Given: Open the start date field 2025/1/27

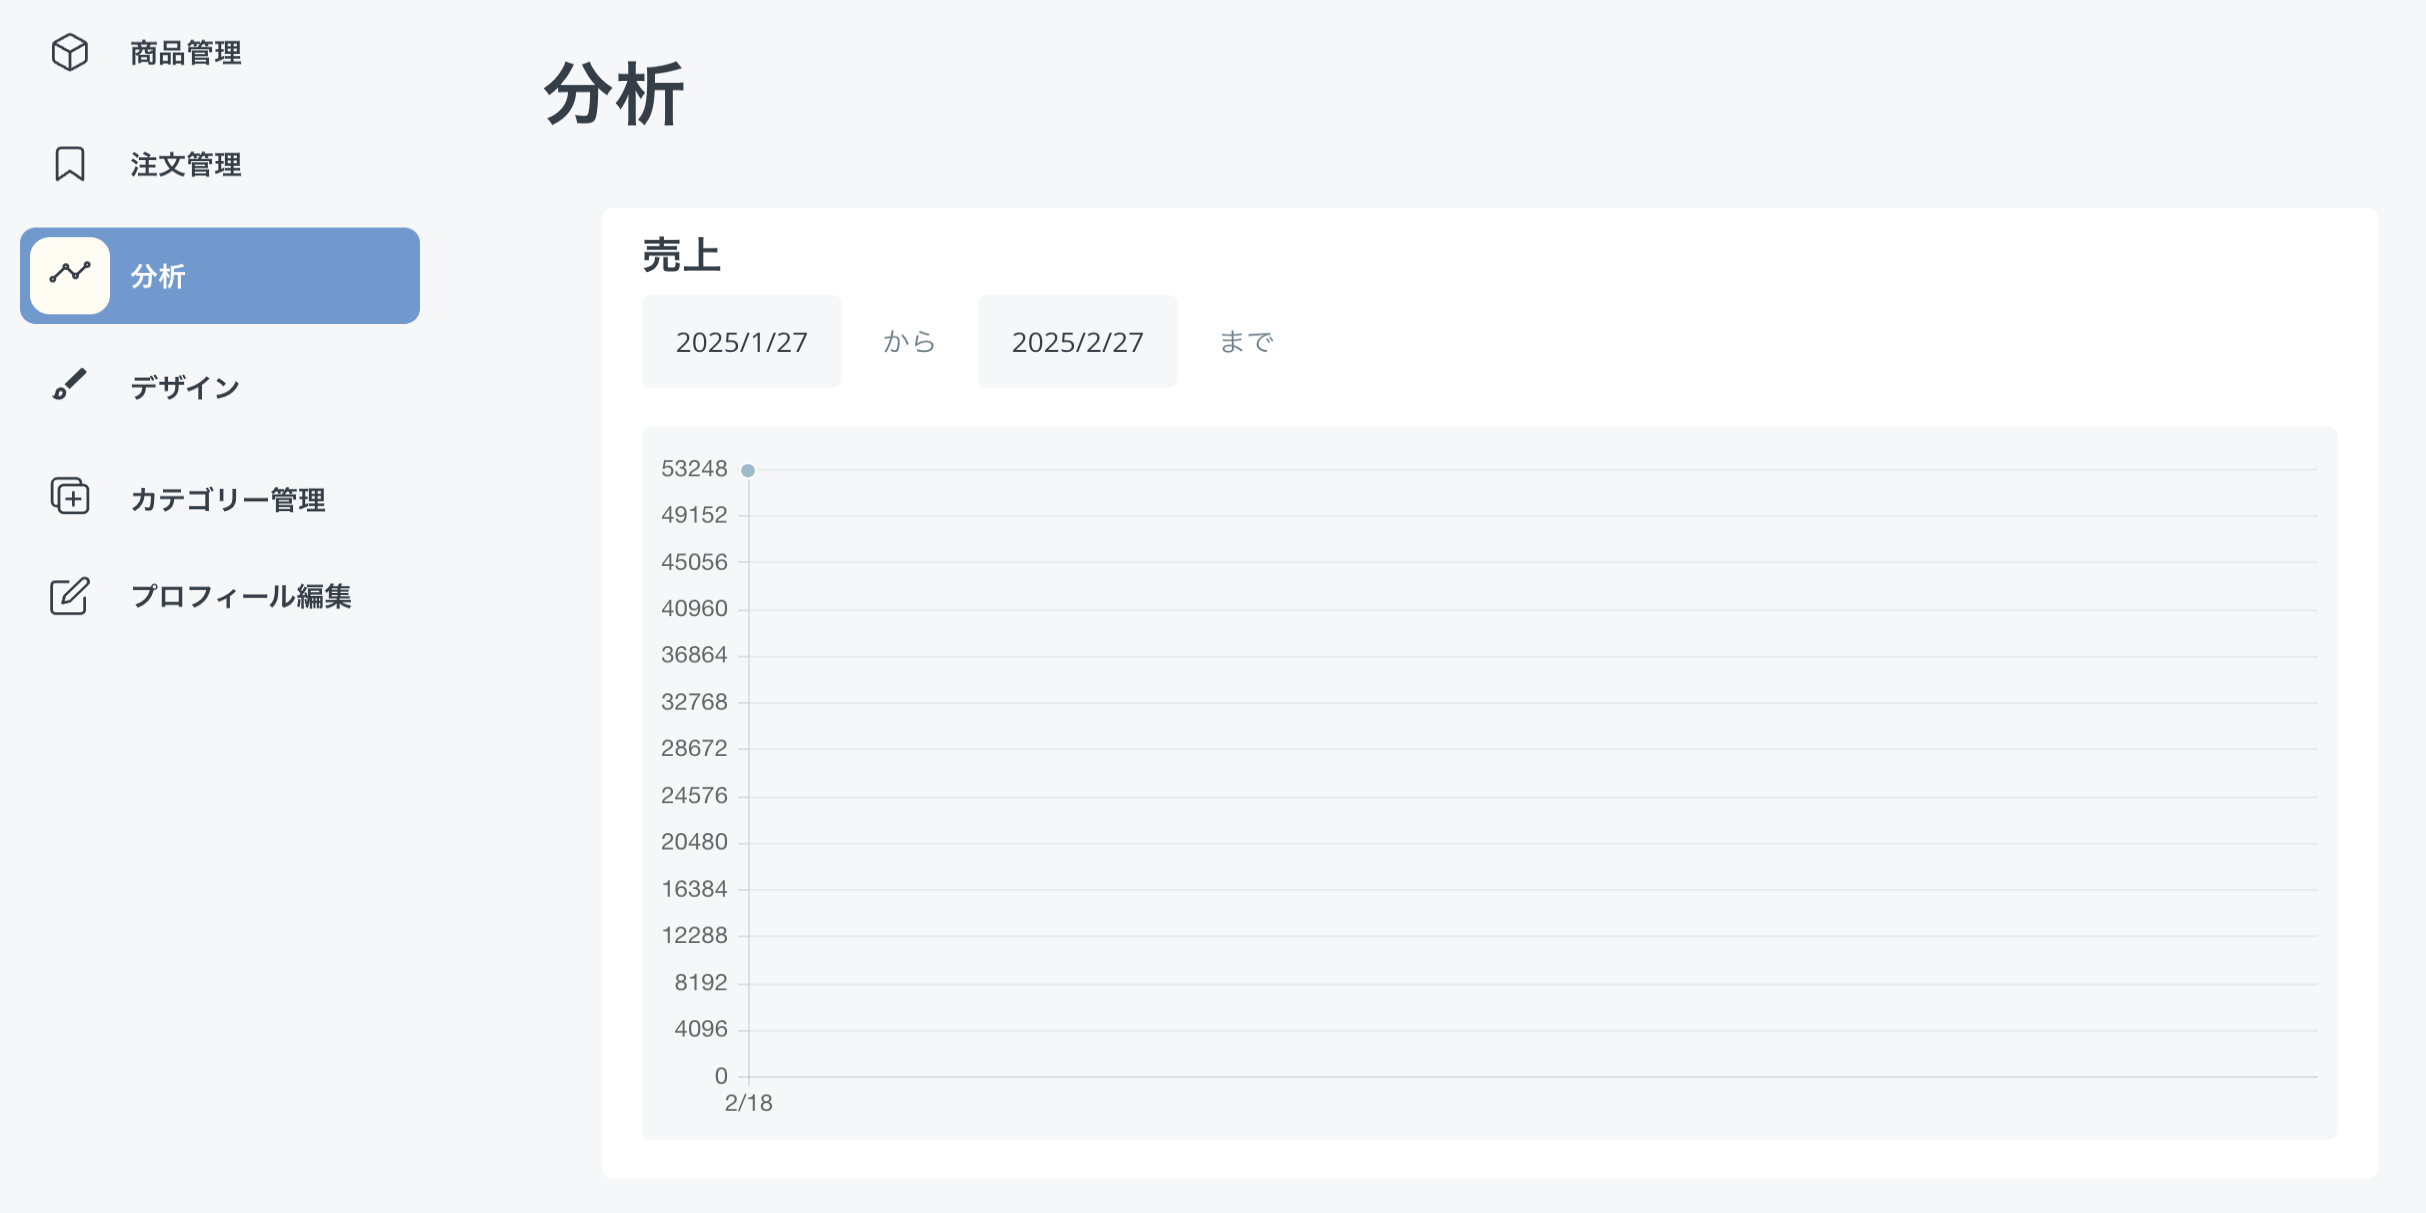Looking at the screenshot, I should [741, 342].
